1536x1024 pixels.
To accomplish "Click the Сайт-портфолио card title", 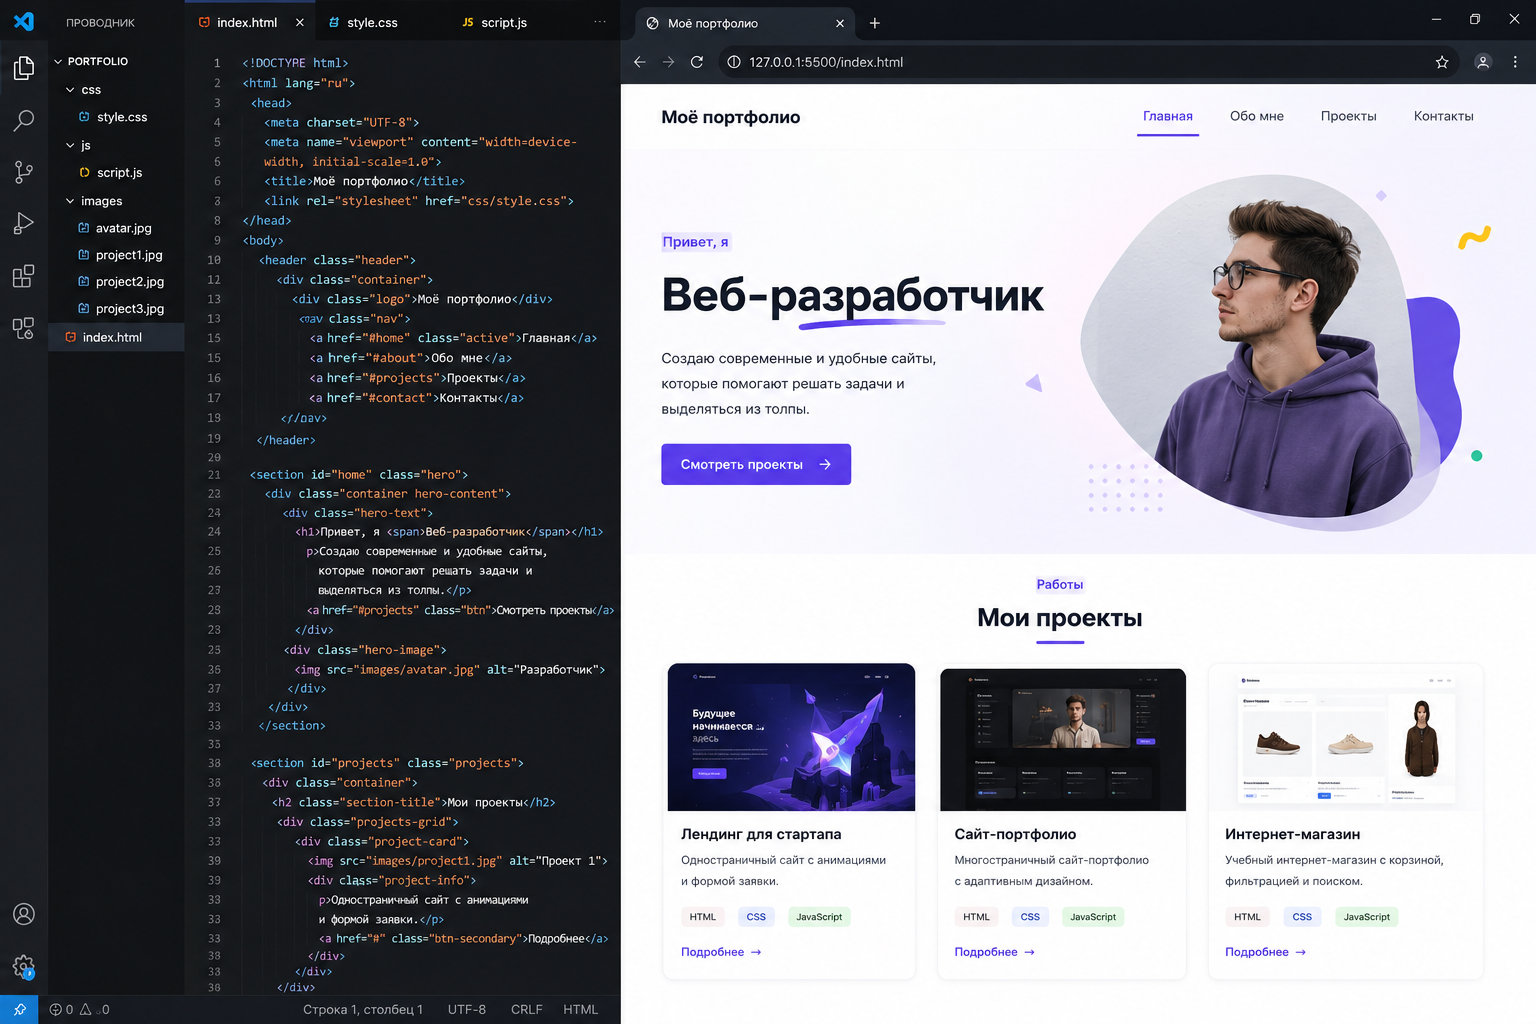I will point(1015,834).
